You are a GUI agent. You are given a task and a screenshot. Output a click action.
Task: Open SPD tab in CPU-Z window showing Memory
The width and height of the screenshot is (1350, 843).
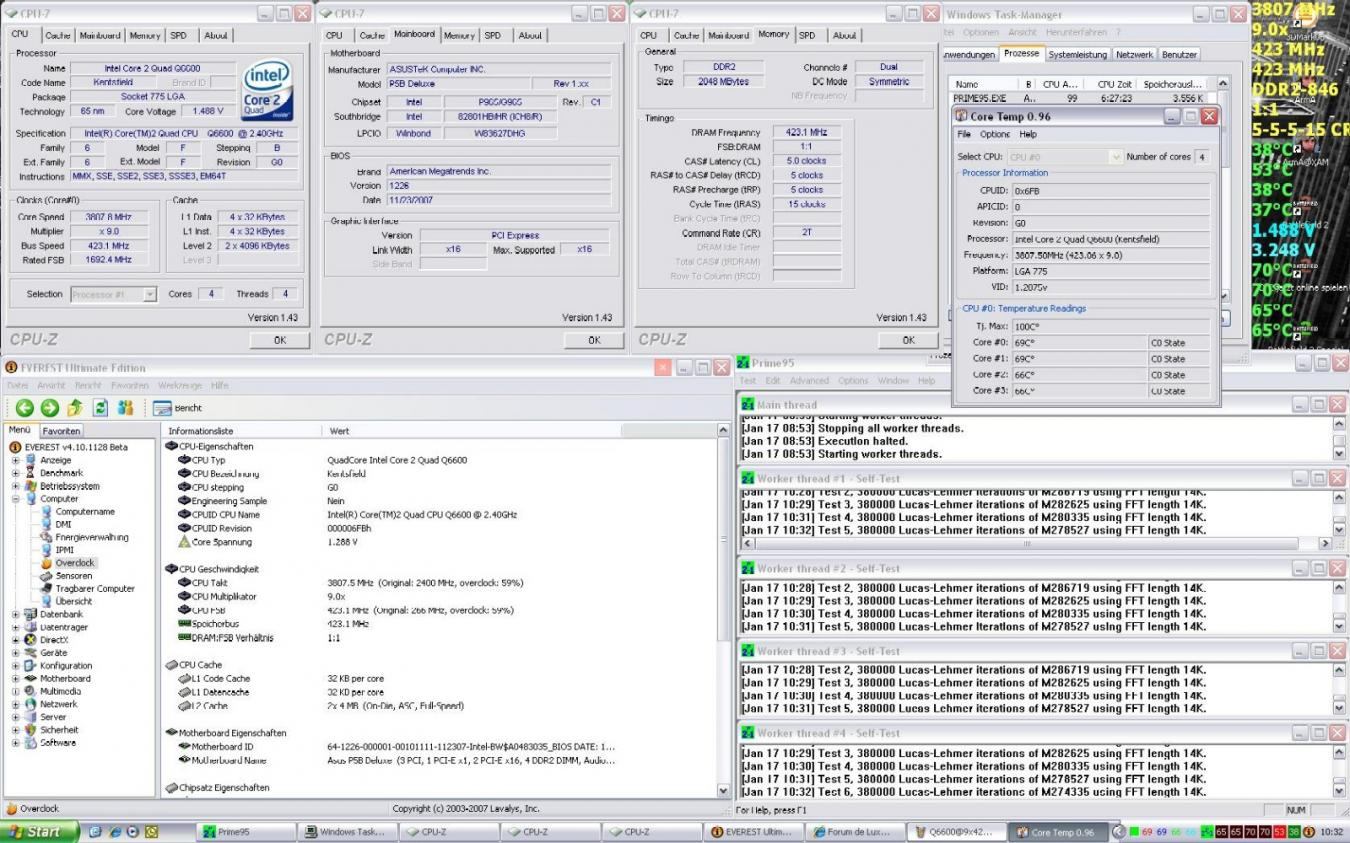click(x=807, y=35)
